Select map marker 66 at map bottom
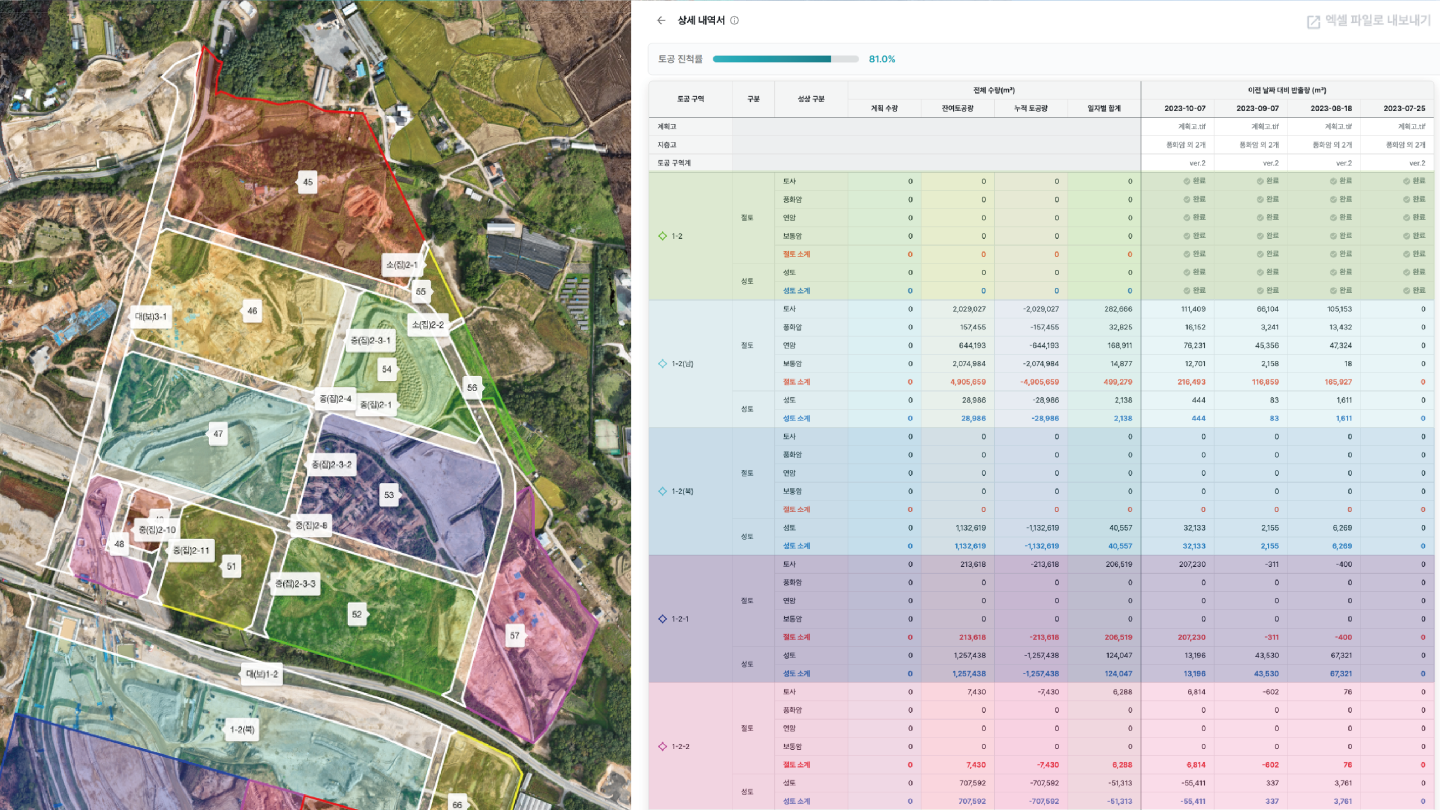Screen dimensions: 1440x810 (x=457, y=804)
